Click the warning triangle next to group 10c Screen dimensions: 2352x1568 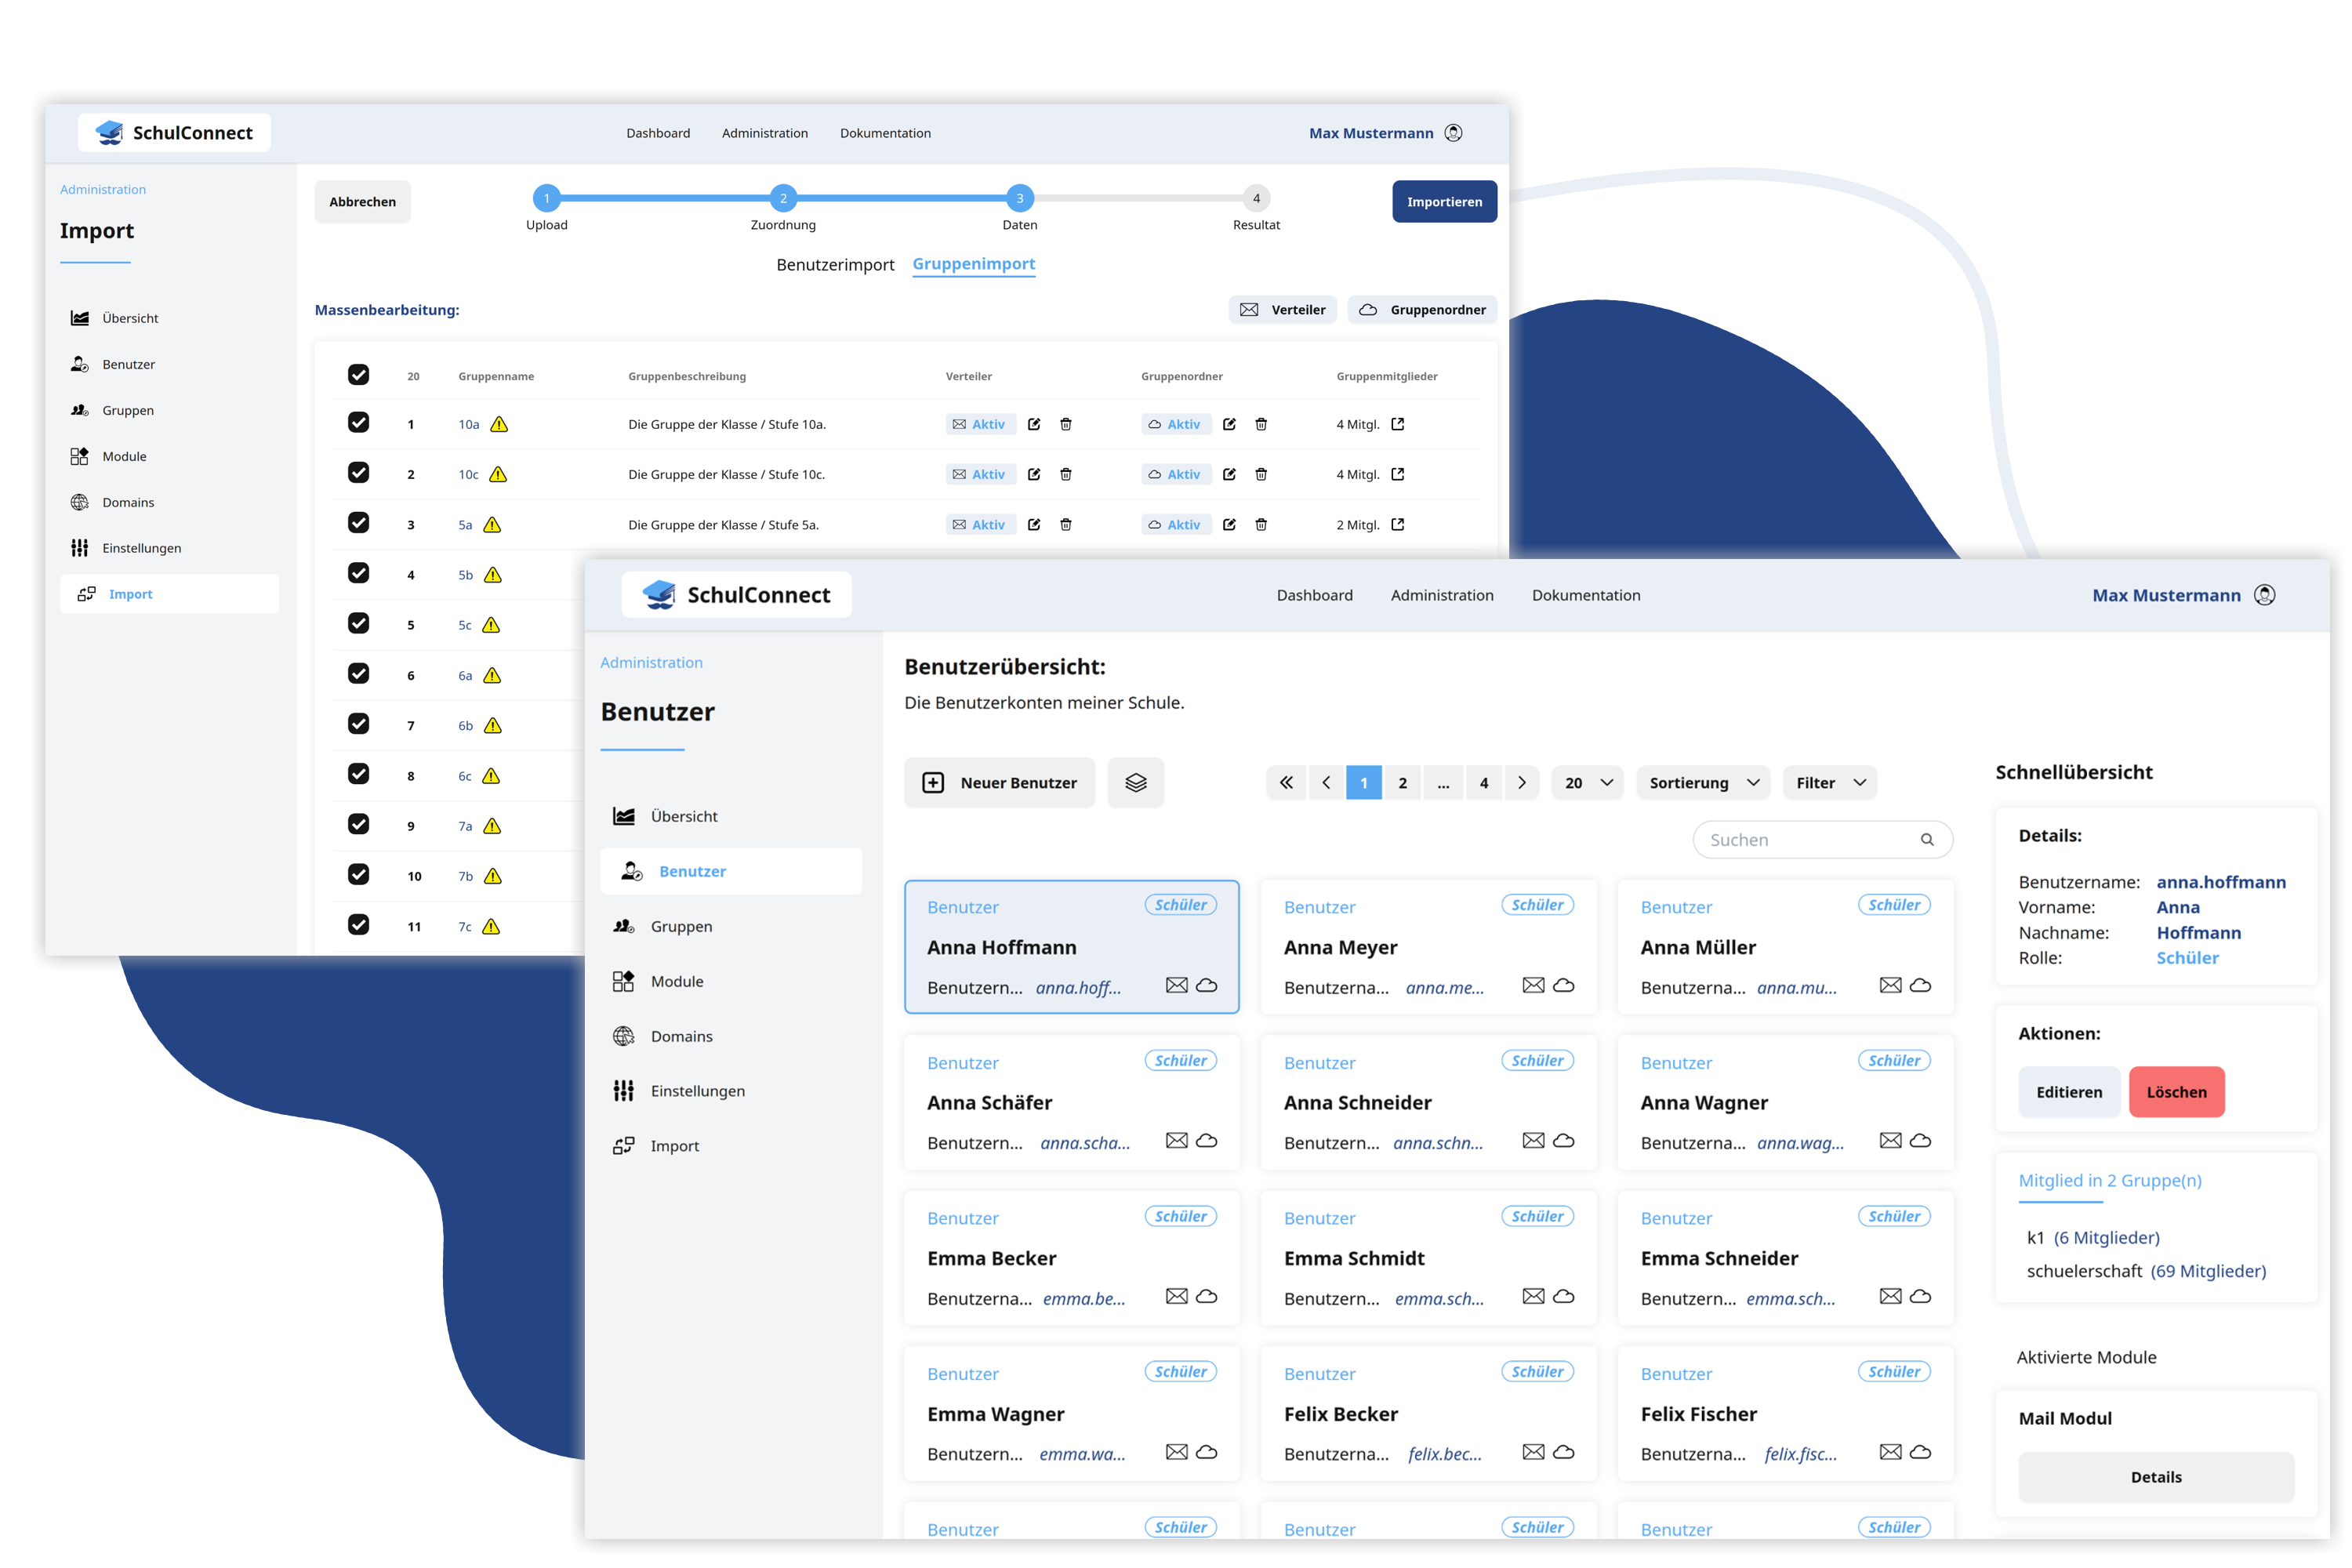point(498,474)
